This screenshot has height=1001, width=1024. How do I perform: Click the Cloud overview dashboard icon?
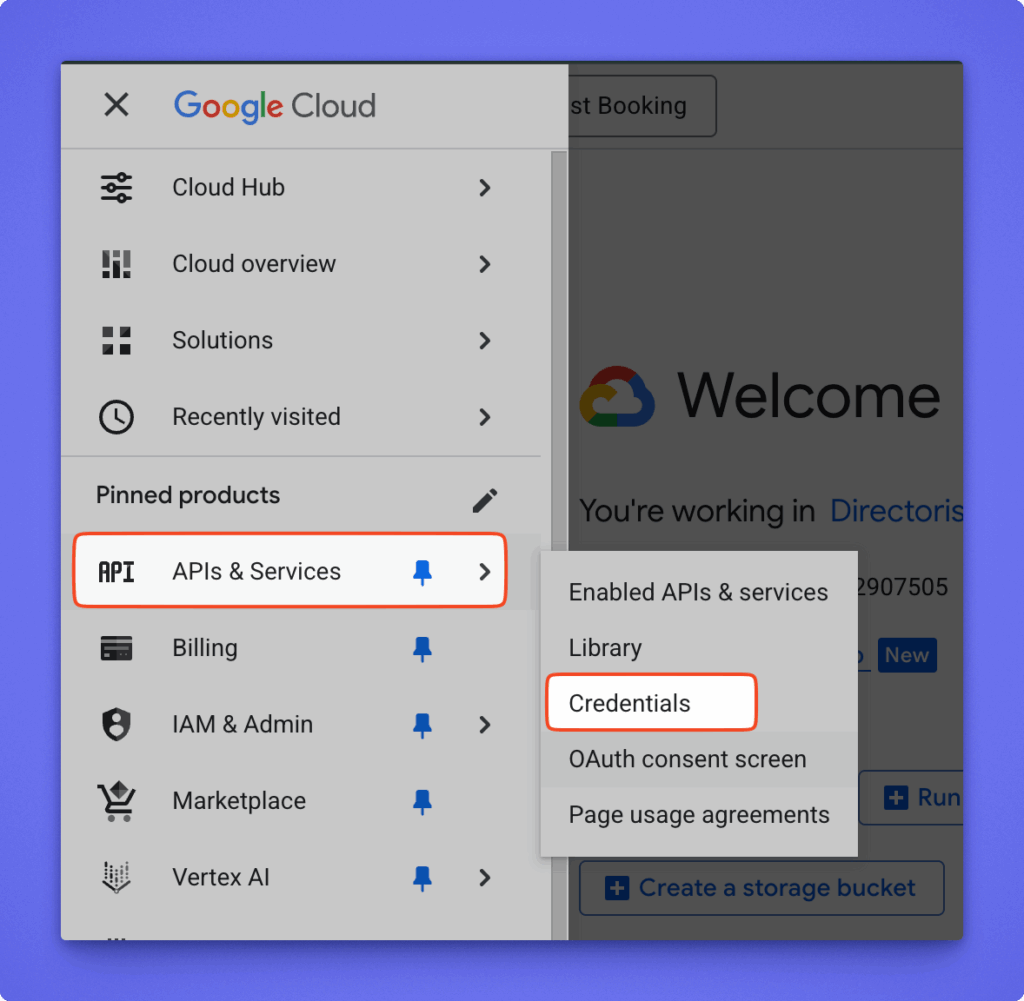click(117, 264)
